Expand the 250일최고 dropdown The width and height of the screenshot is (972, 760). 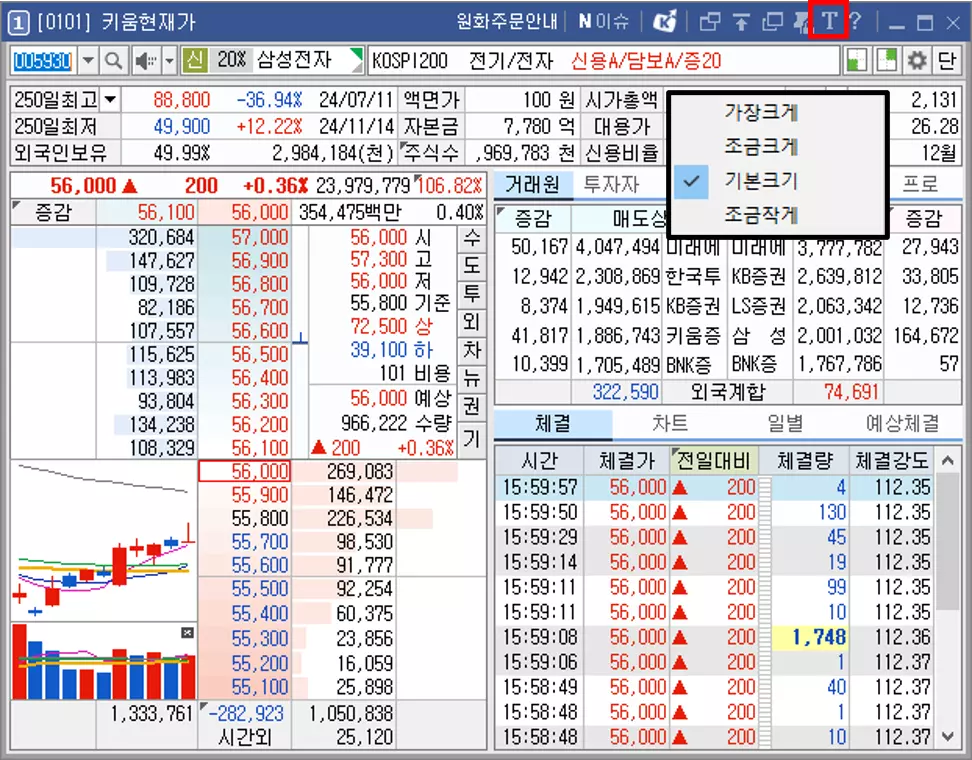point(110,100)
